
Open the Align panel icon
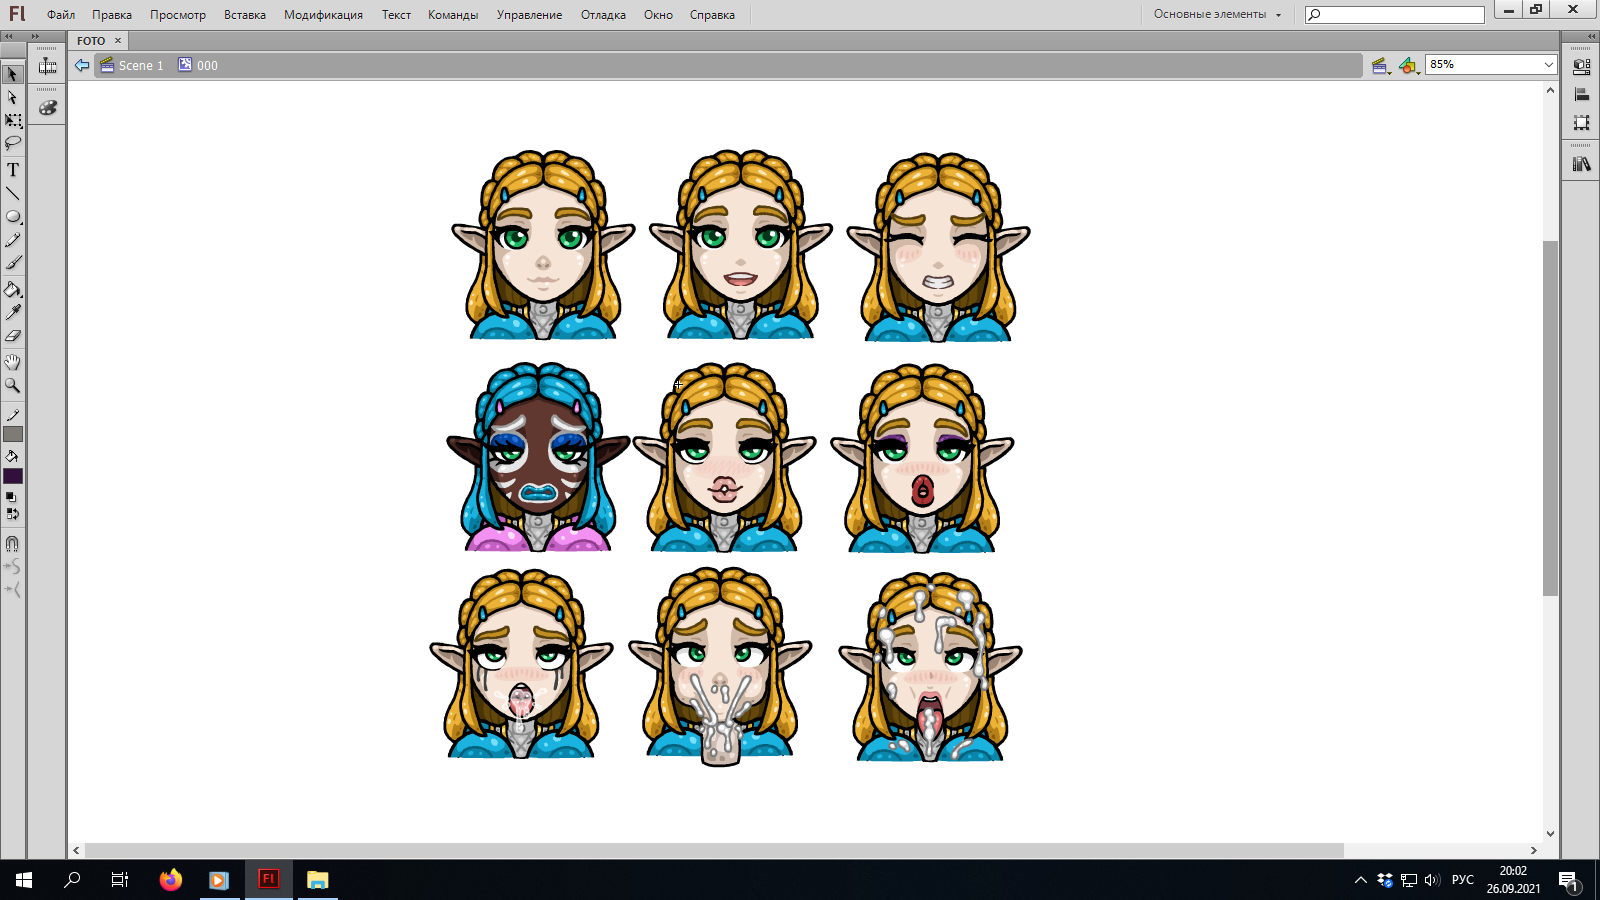click(x=1581, y=95)
